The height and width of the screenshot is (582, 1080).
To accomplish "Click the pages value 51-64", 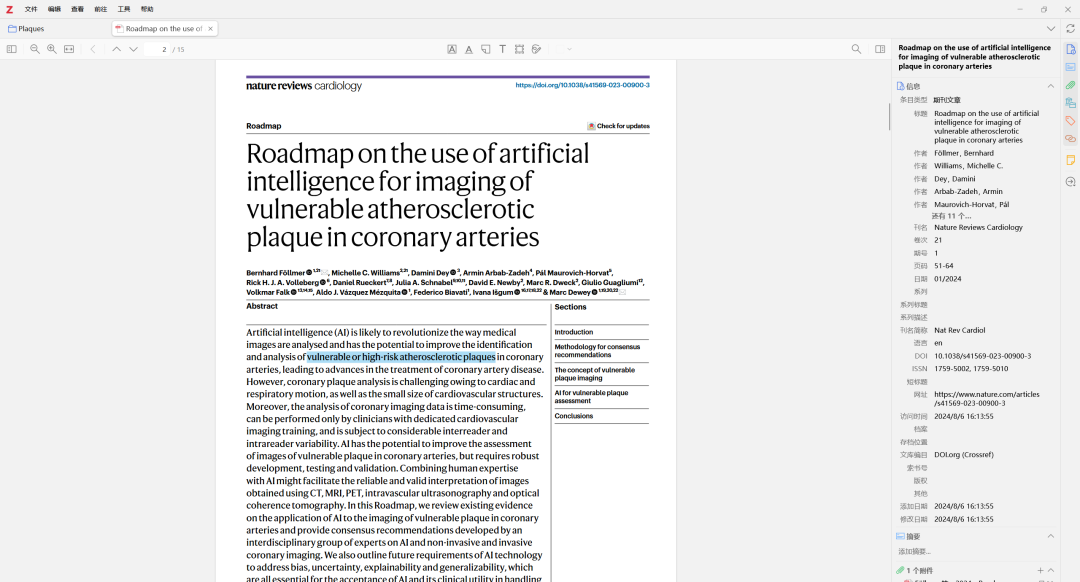I will tap(944, 266).
